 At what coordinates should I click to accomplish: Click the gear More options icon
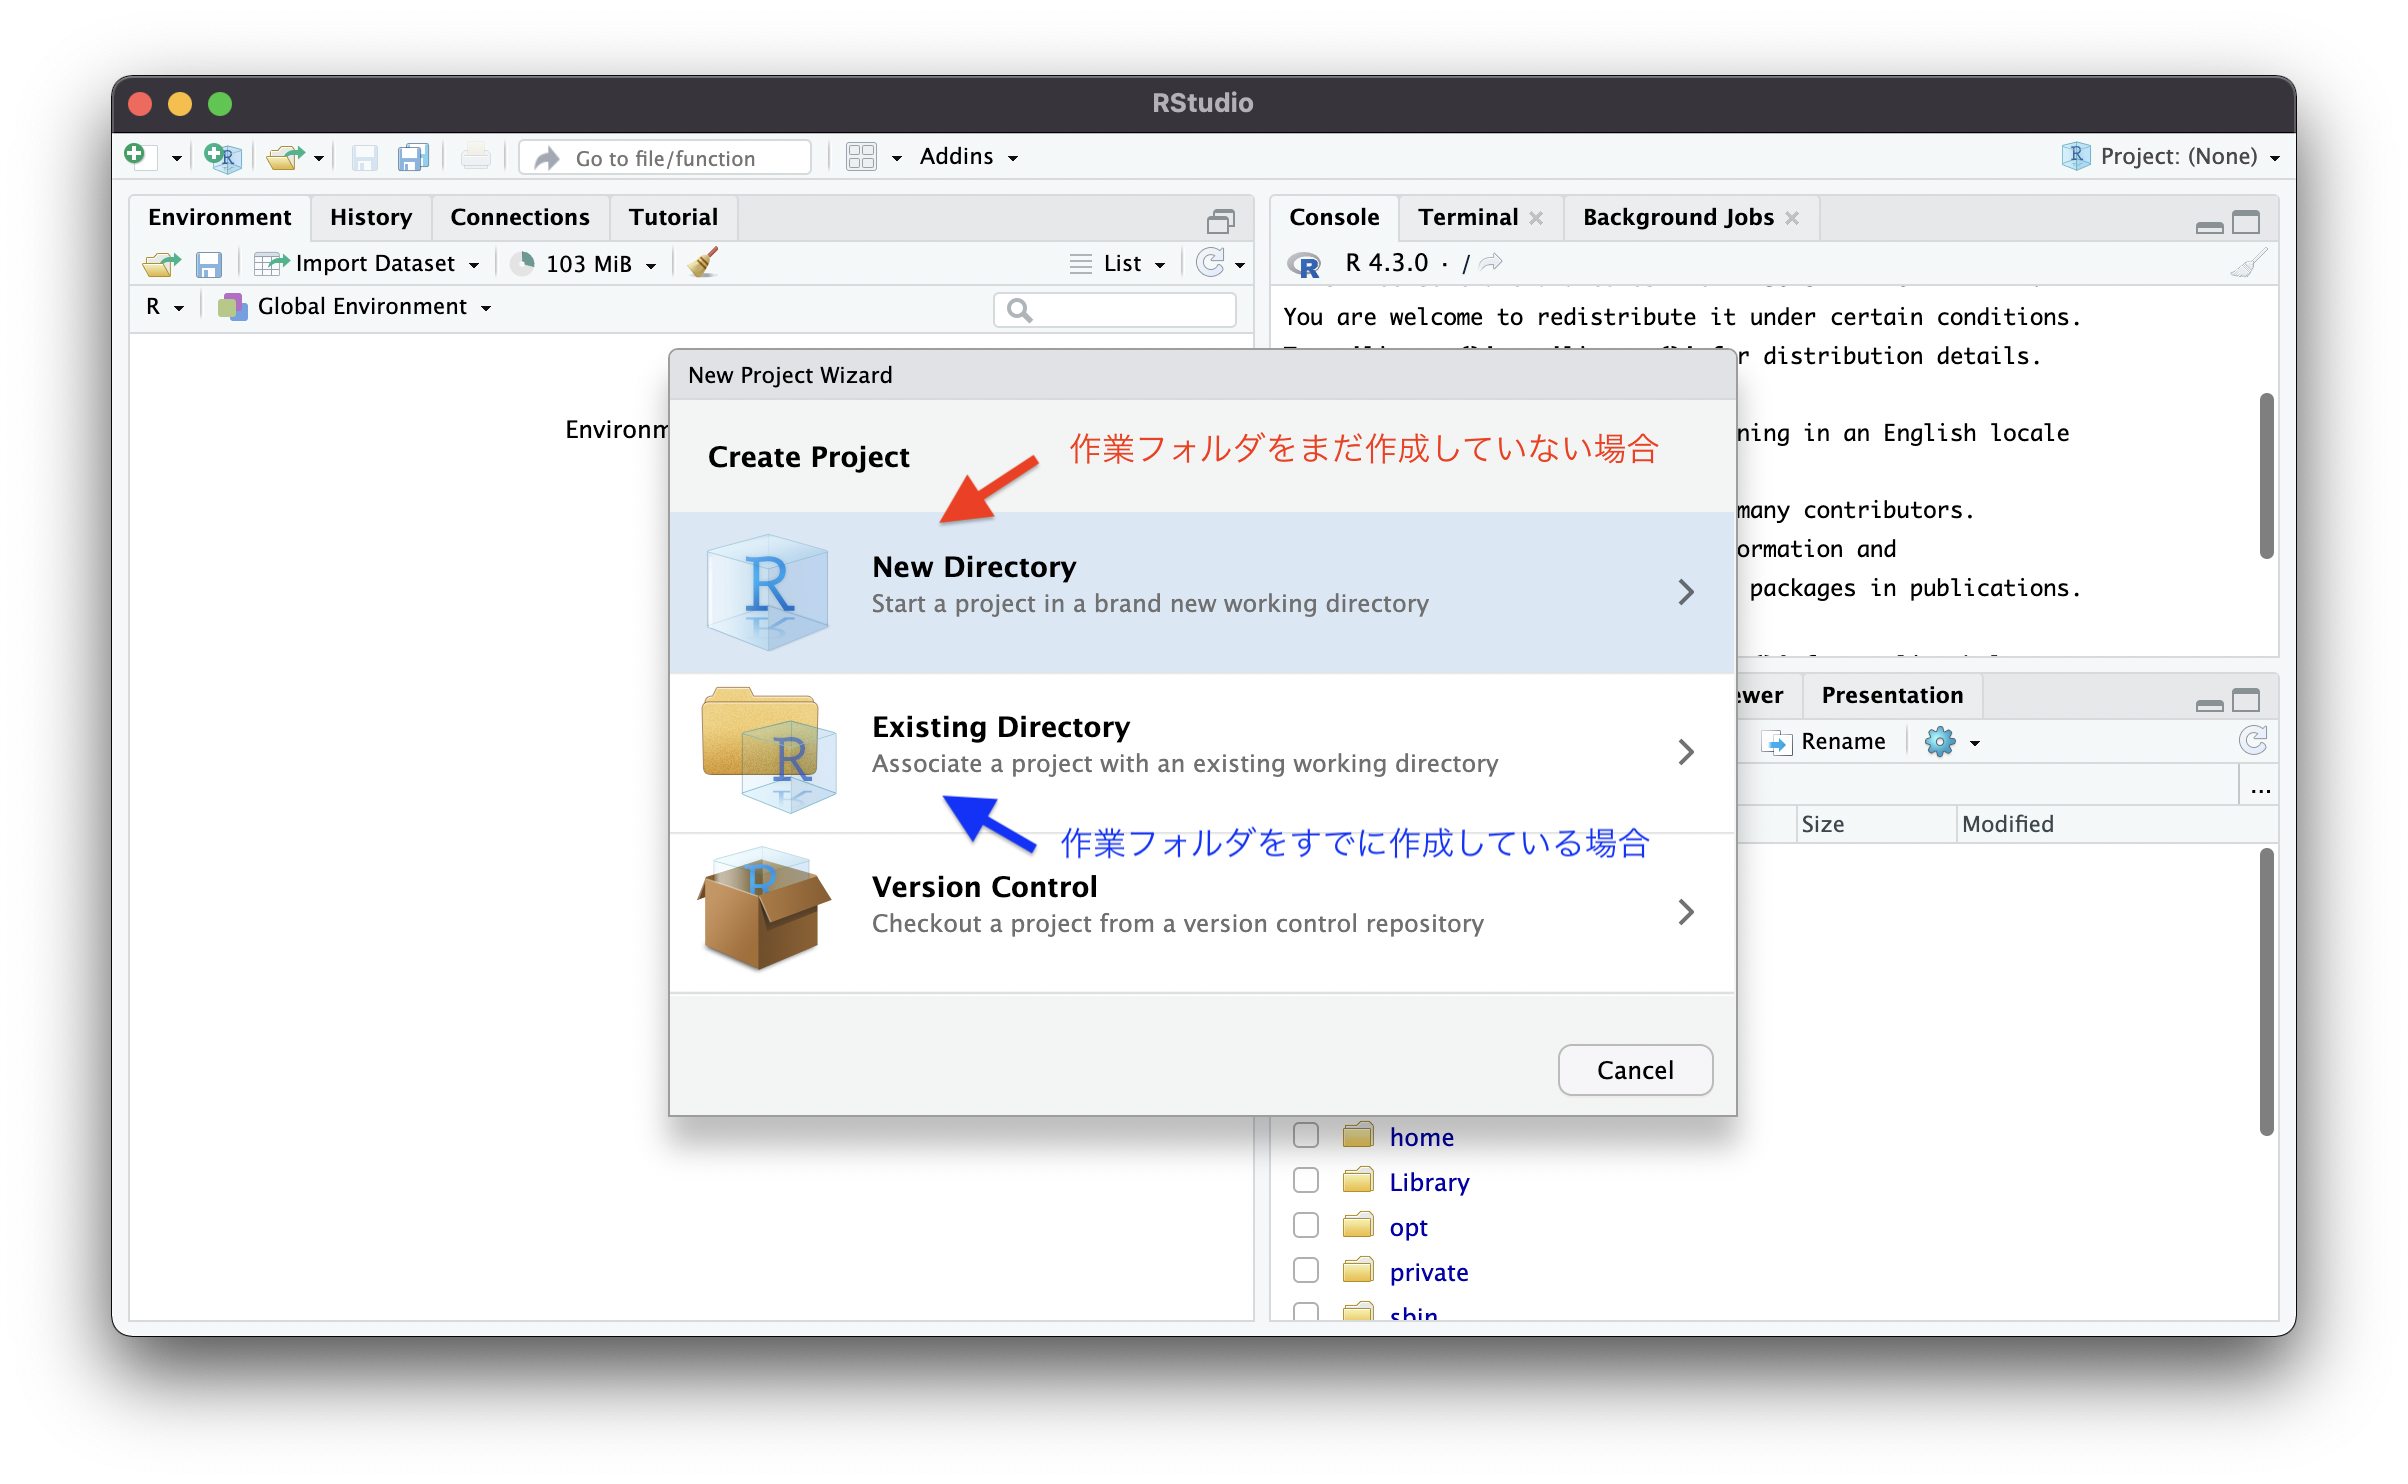click(x=1940, y=741)
